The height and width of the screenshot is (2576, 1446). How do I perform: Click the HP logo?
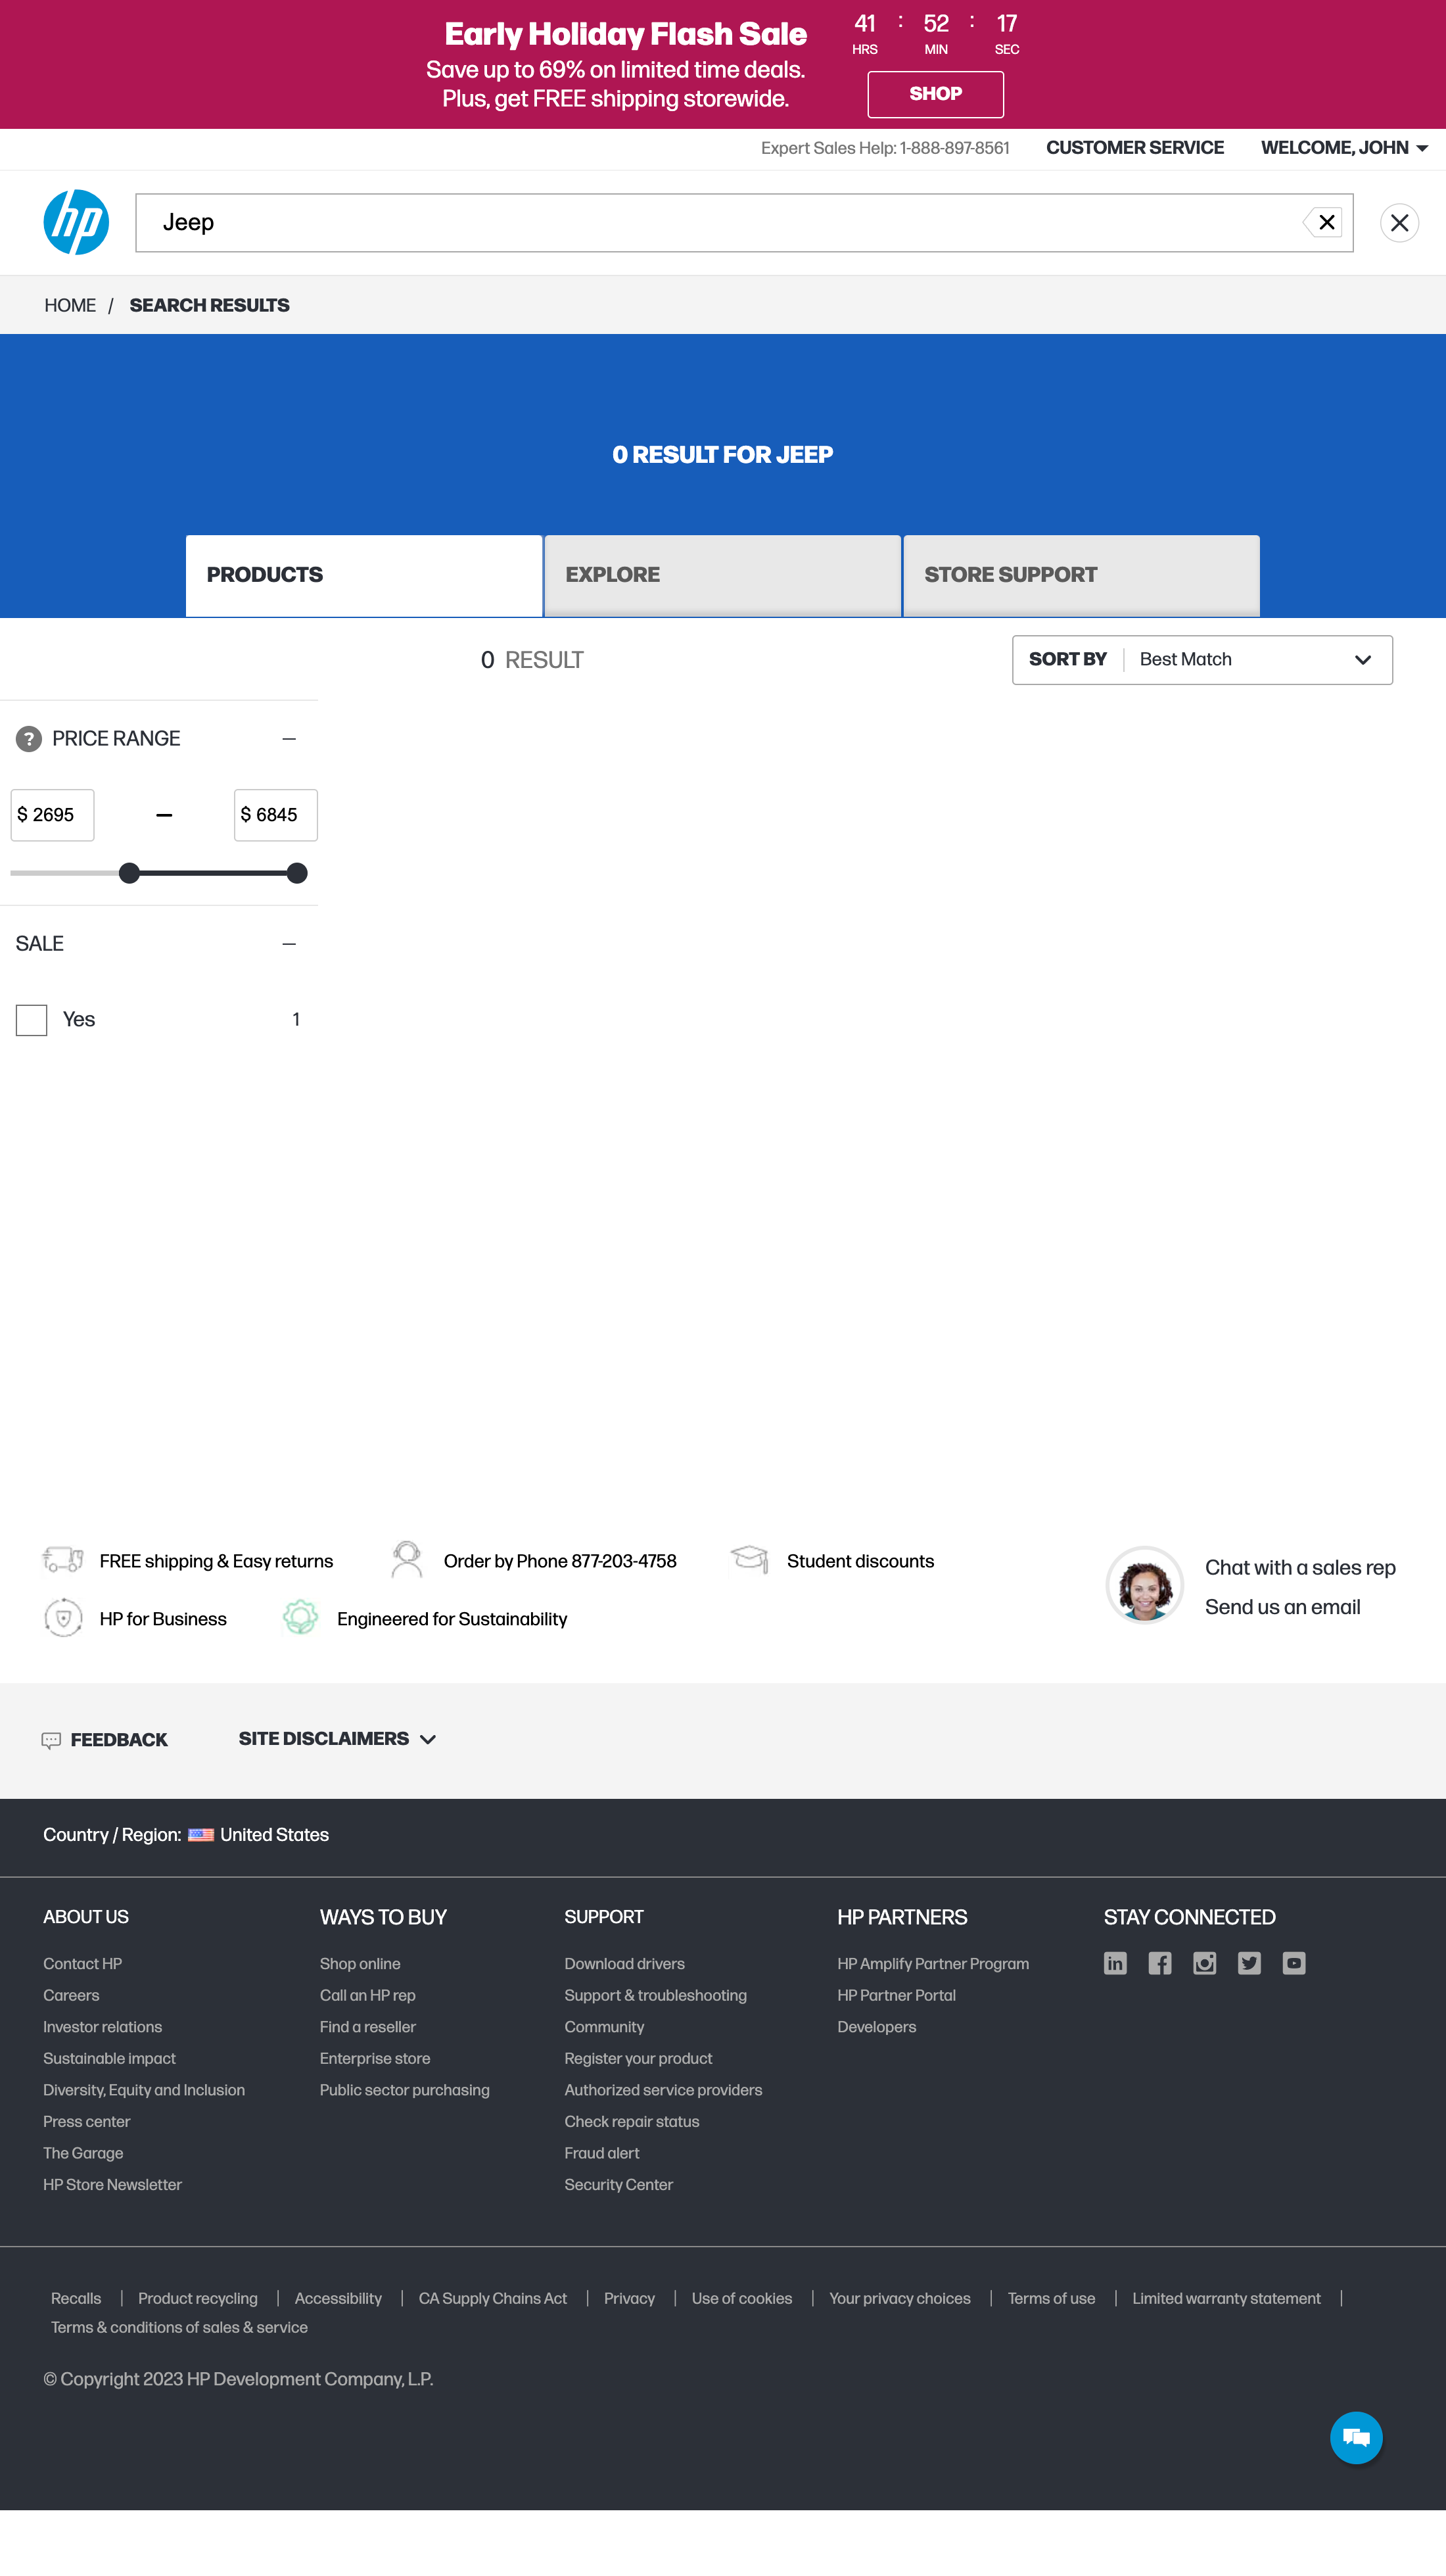pyautogui.click(x=76, y=222)
